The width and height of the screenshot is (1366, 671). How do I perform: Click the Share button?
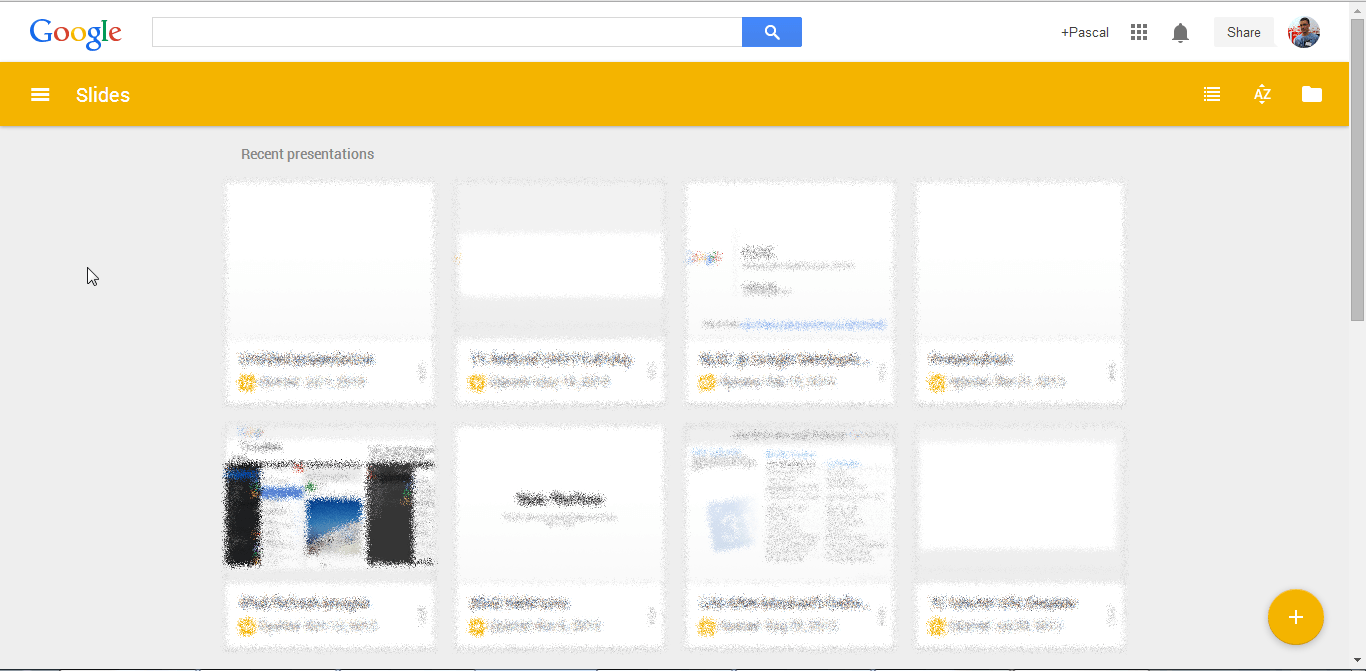point(1243,32)
